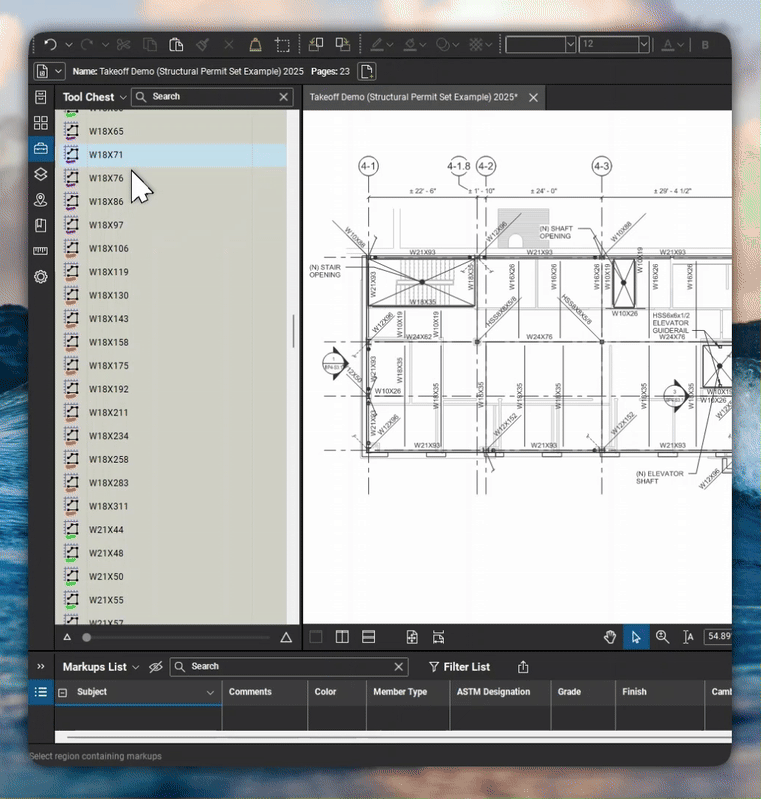Open the topmost sidebar panel icon
Image resolution: width=761 pixels, height=799 pixels.
[x=41, y=97]
